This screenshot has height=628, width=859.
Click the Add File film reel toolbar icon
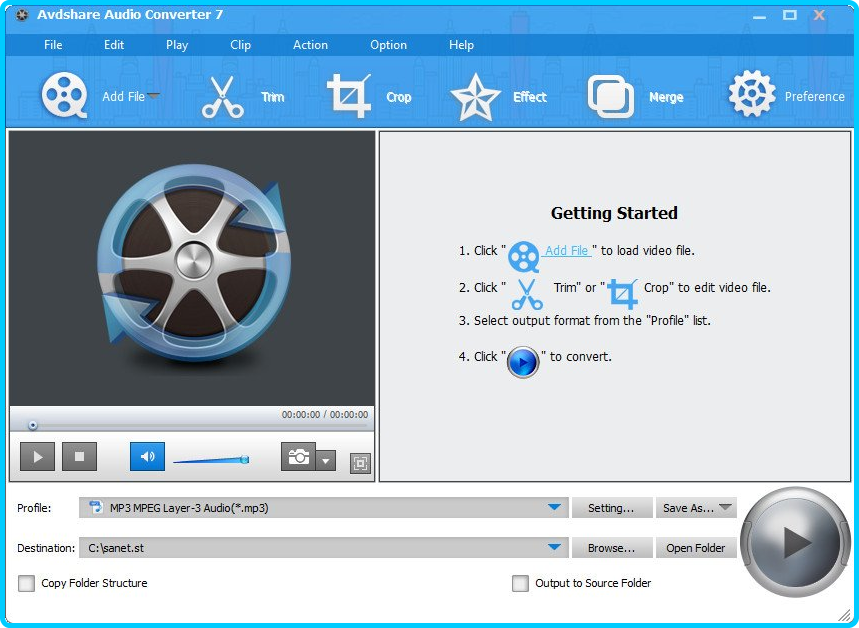[65, 95]
